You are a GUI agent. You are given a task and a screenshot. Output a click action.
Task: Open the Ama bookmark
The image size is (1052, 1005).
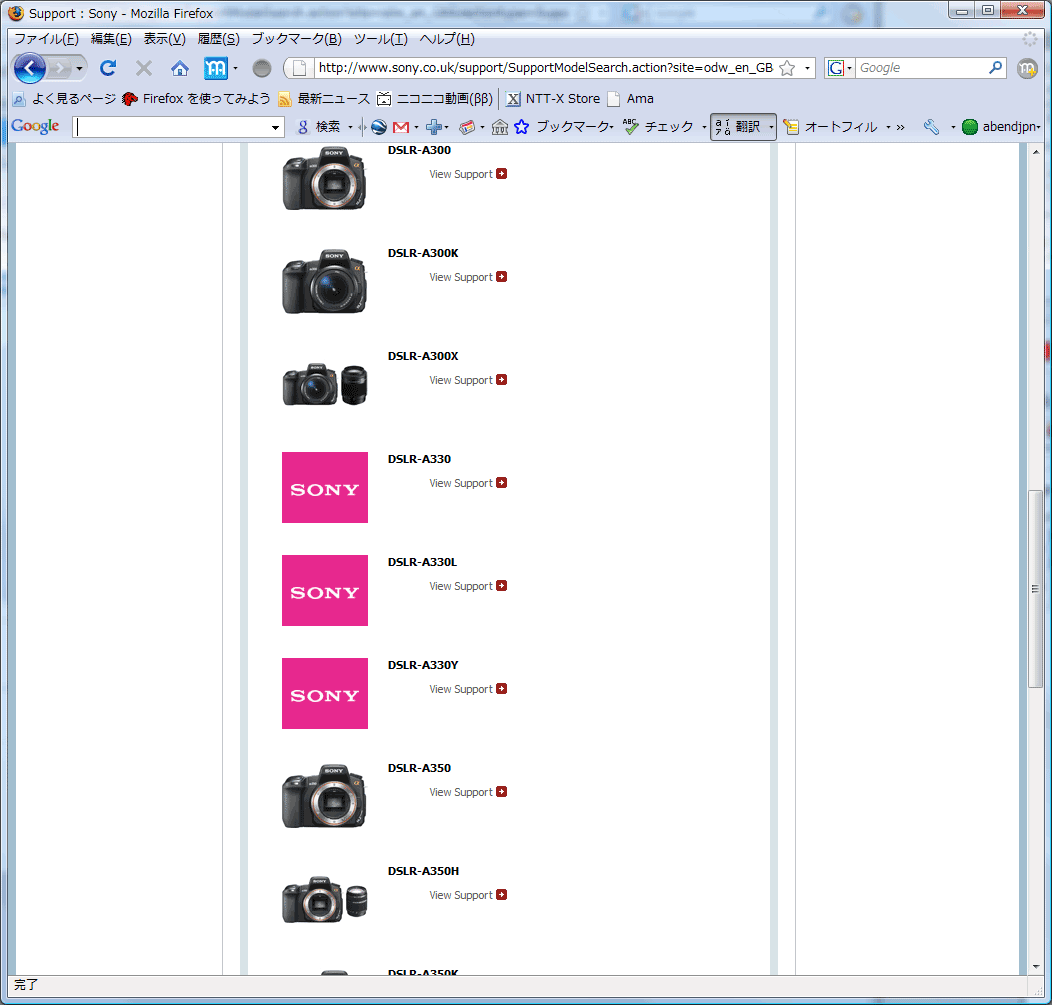click(630, 99)
